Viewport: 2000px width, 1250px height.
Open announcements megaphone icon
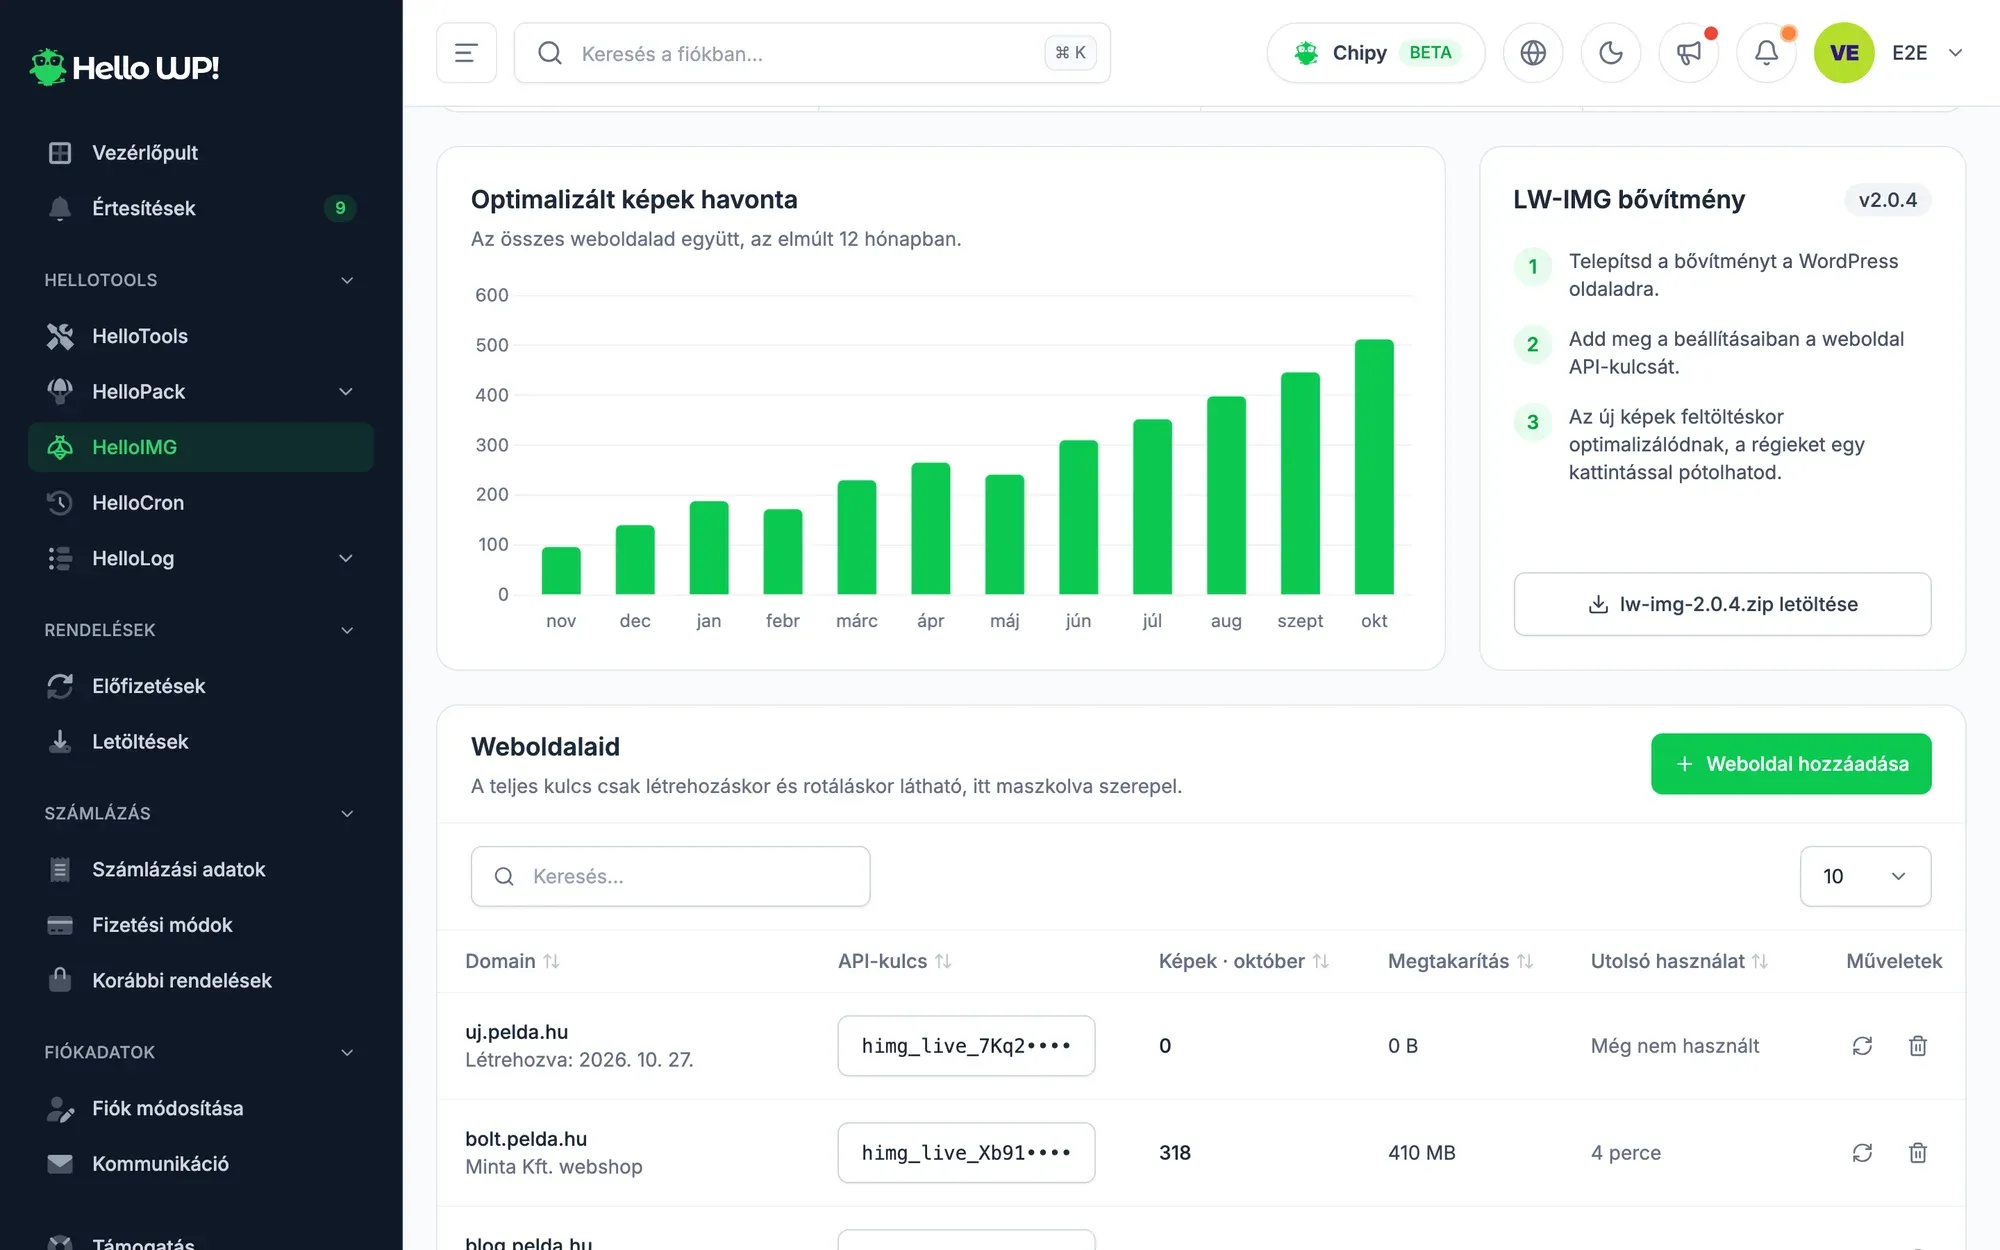(1689, 53)
